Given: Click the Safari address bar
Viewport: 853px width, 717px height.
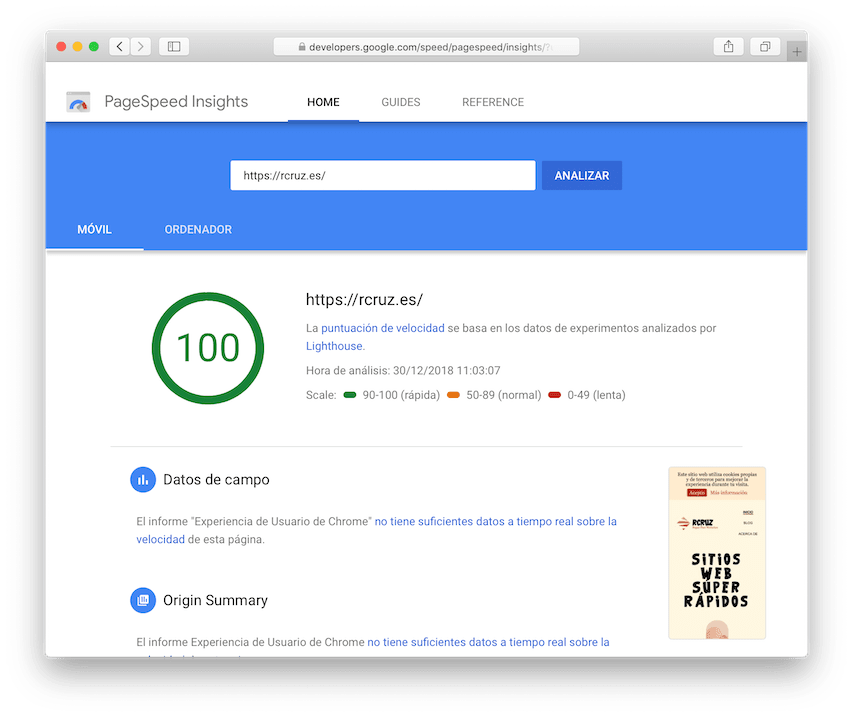Looking at the screenshot, I should coord(426,47).
